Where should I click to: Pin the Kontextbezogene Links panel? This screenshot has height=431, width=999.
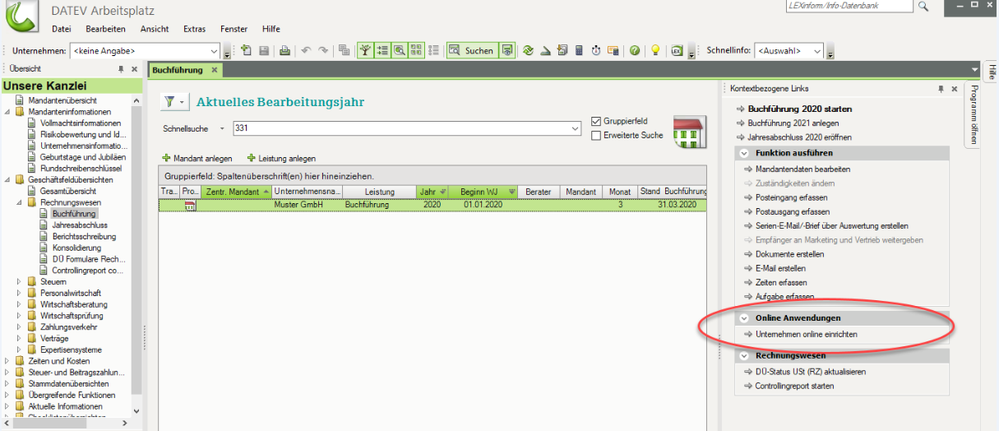(x=941, y=89)
